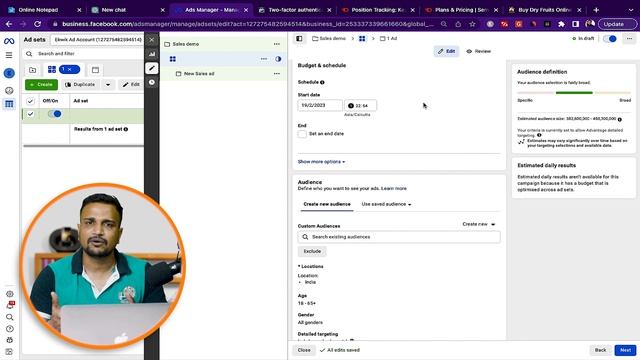Image resolution: width=640 pixels, height=360 pixels.
Task: Open the Create new dropdown for custom audiences
Action: click(x=478, y=224)
